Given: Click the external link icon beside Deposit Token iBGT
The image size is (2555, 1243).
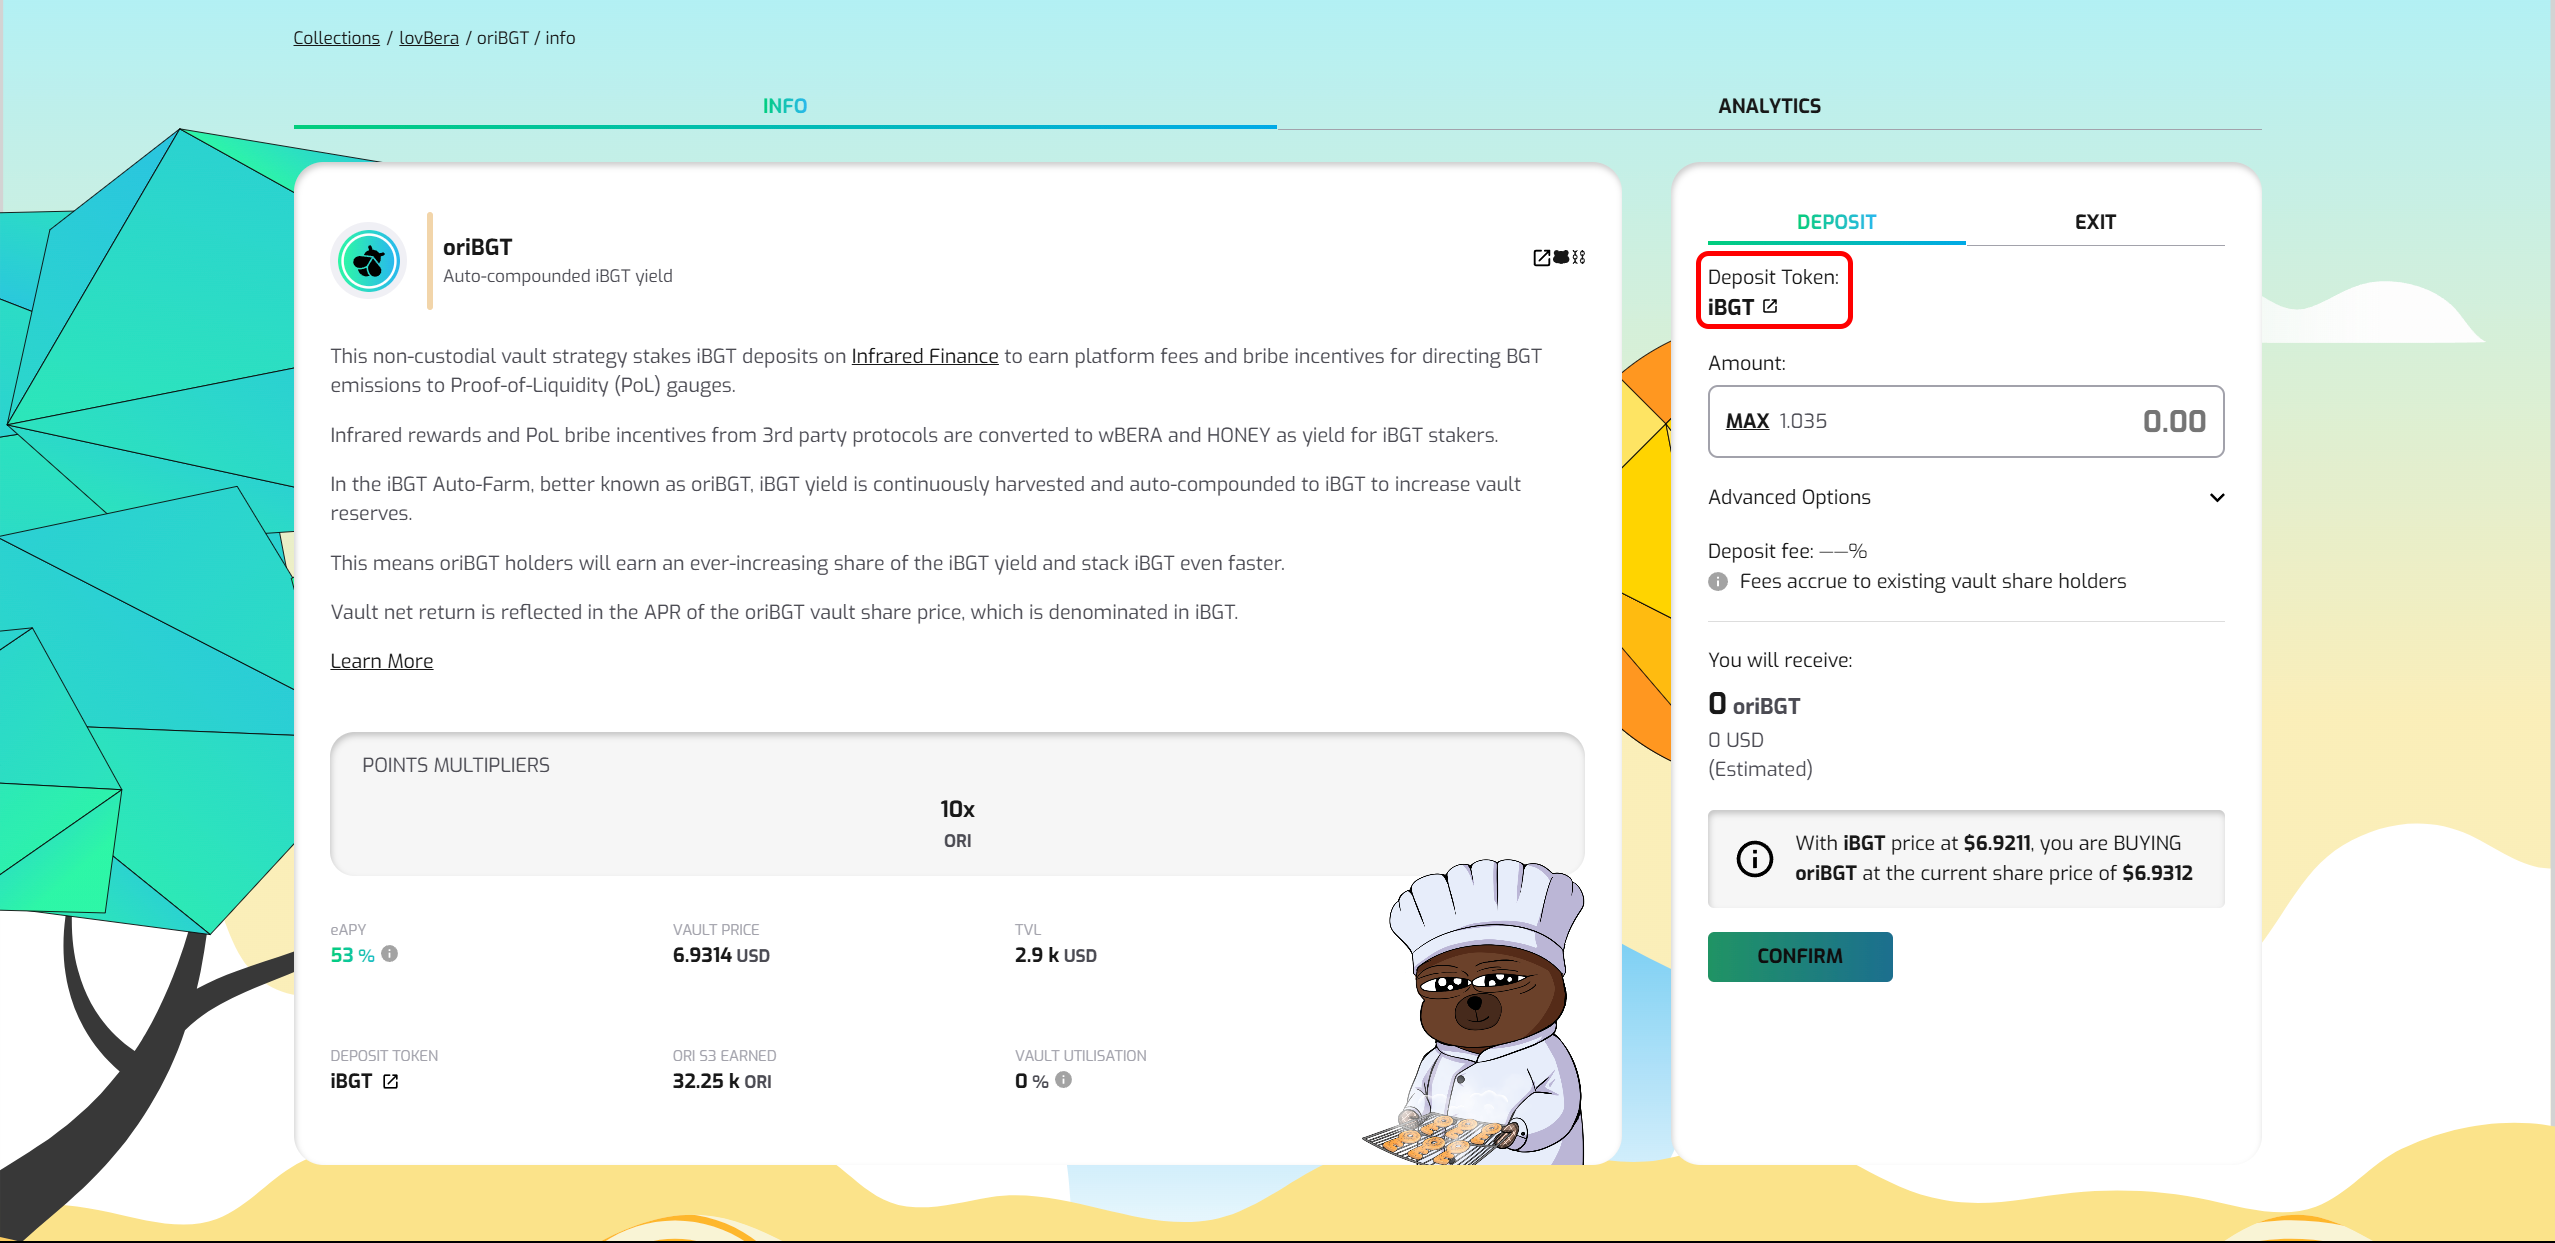Looking at the screenshot, I should point(1770,306).
